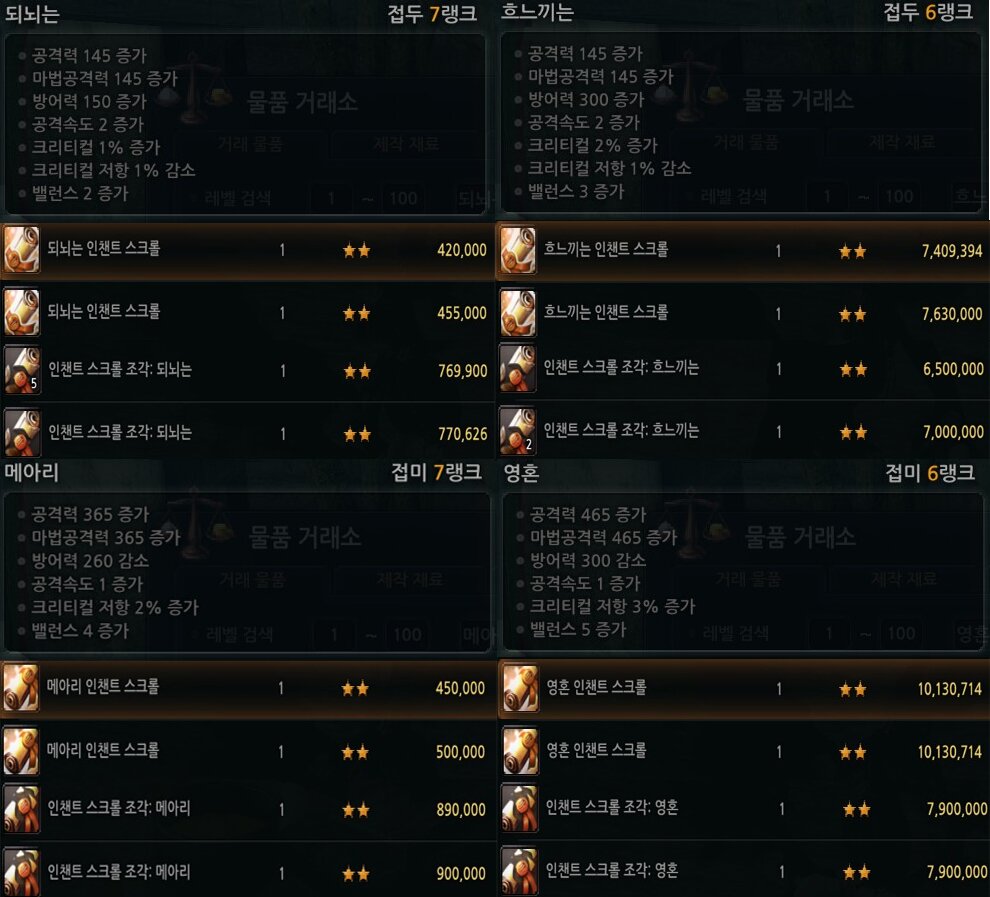Click the first 영혼 인챈트 스크롤 icon
This screenshot has height=897, width=990.
coord(520,688)
